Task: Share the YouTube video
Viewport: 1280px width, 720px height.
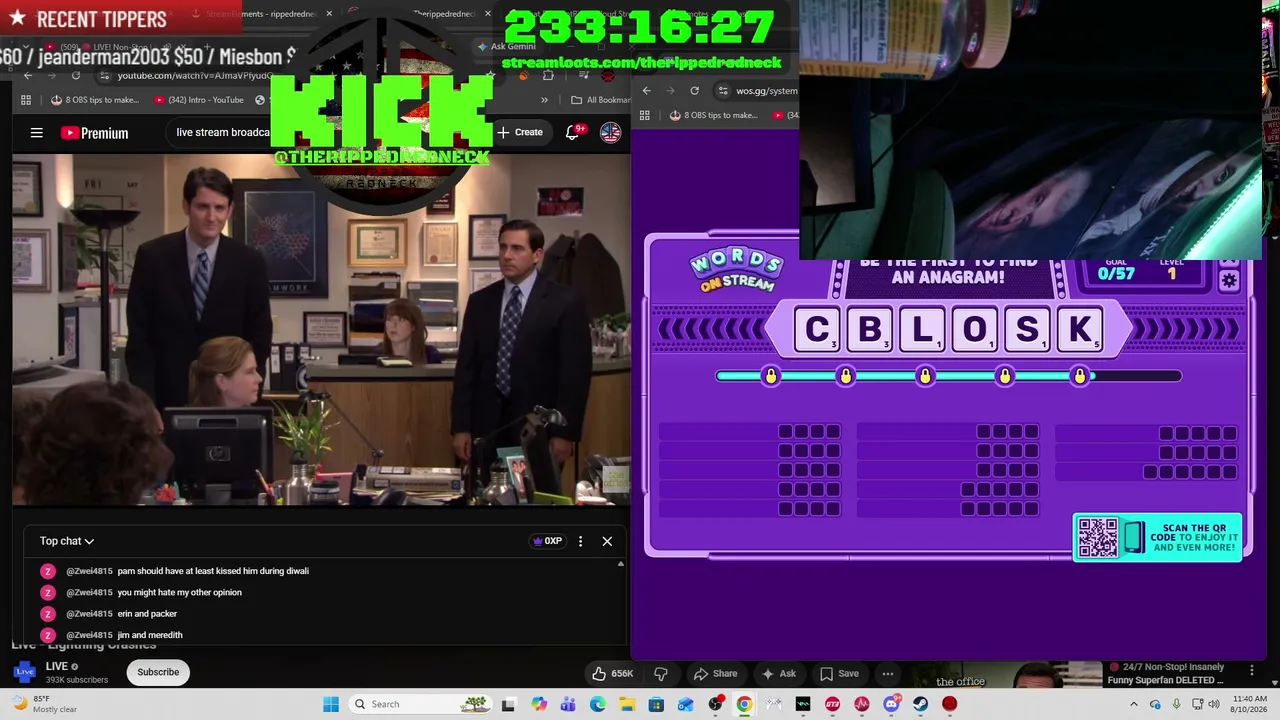Action: click(716, 673)
